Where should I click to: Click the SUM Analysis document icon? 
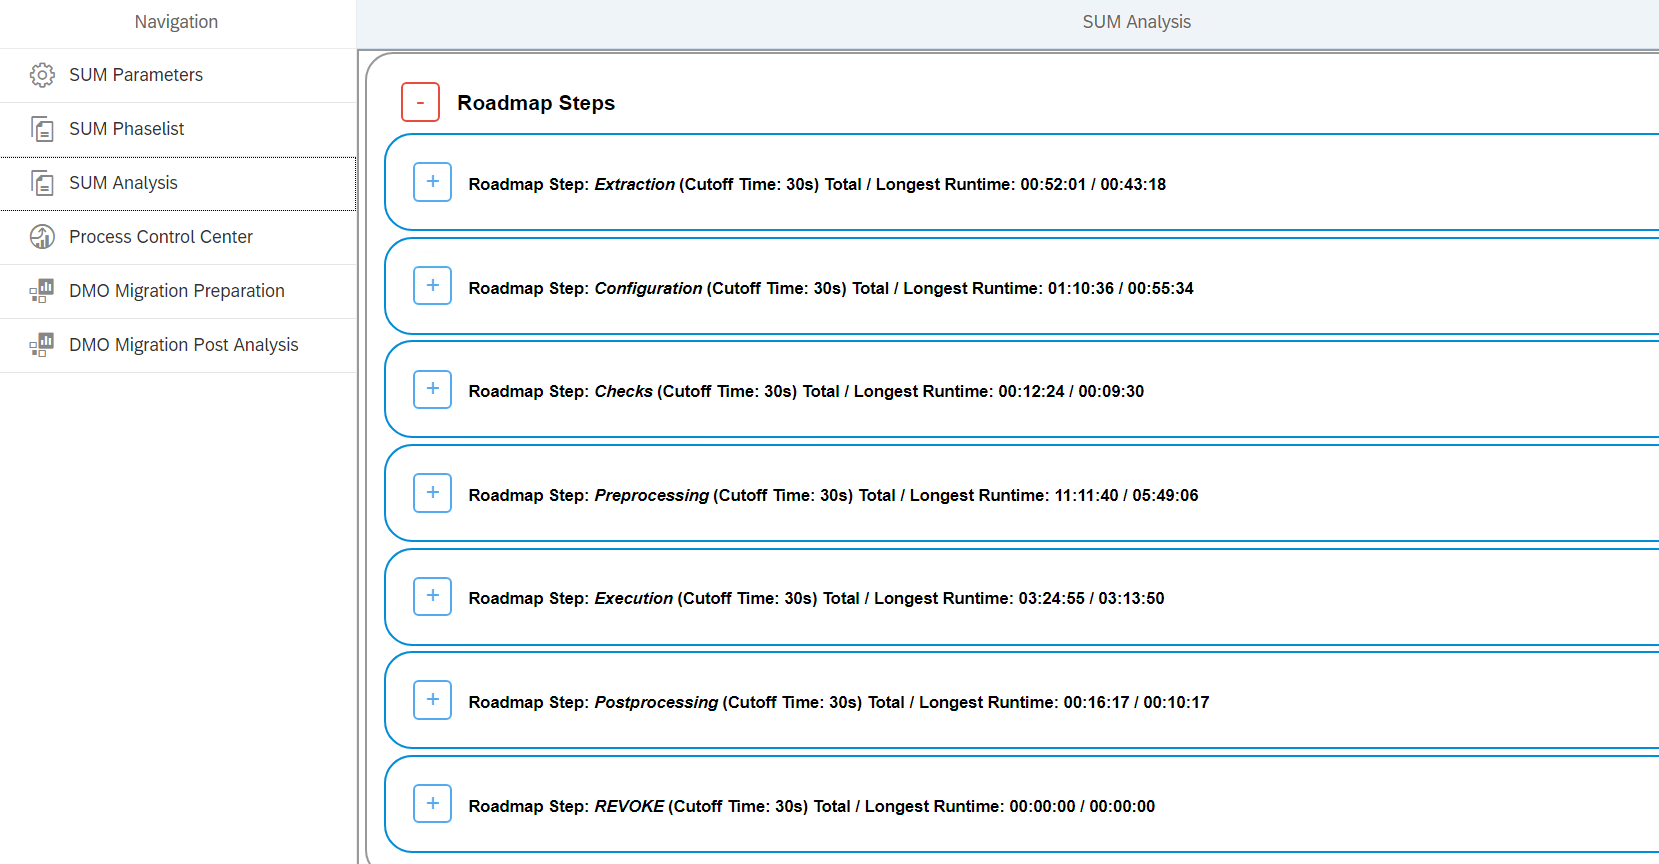(x=42, y=183)
